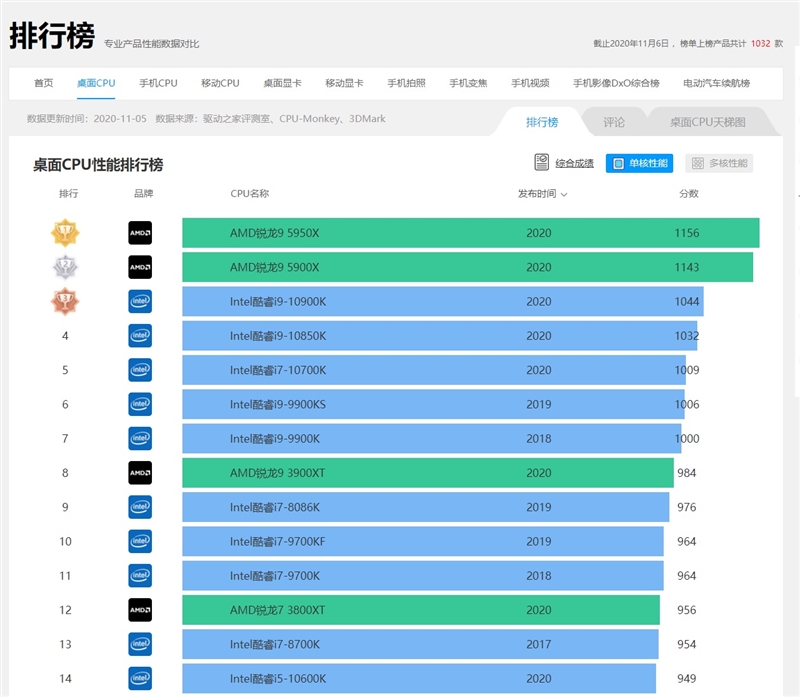The image size is (800, 697).
Task: Click Intel logo beside i7-10700K
Action: click(x=140, y=370)
